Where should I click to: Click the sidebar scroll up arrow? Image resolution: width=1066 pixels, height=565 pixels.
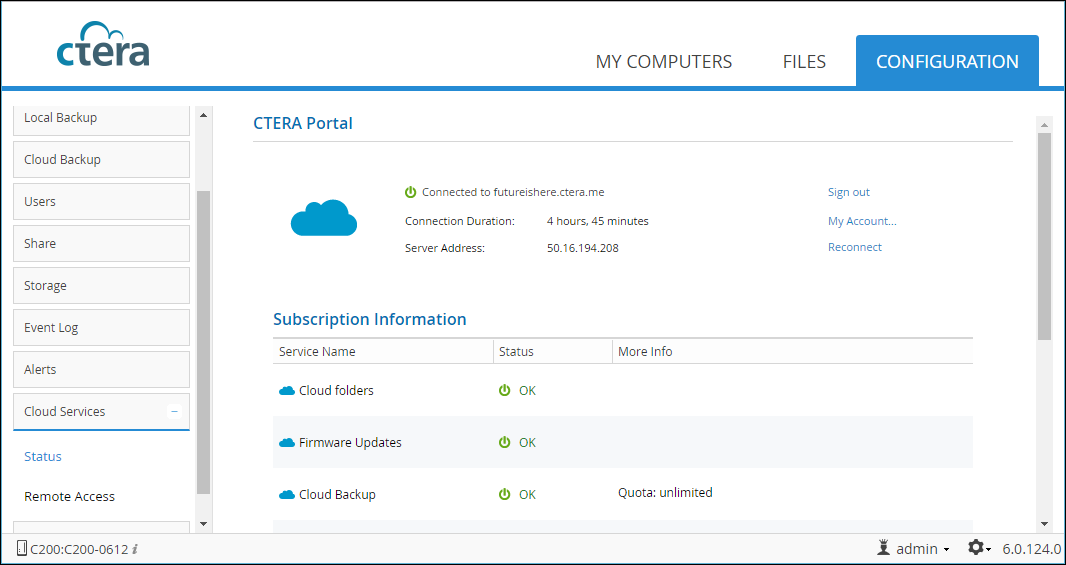click(203, 115)
